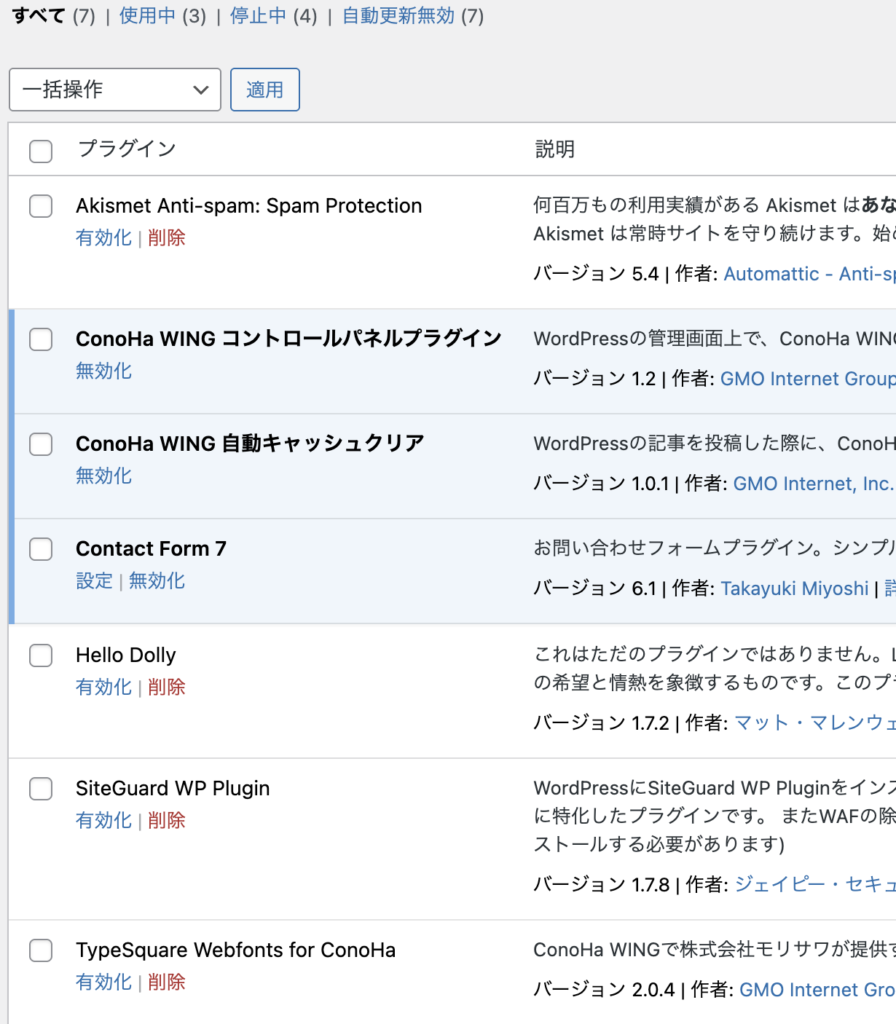Visit Takayuki Miyoshi author link

pyautogui.click(x=794, y=588)
